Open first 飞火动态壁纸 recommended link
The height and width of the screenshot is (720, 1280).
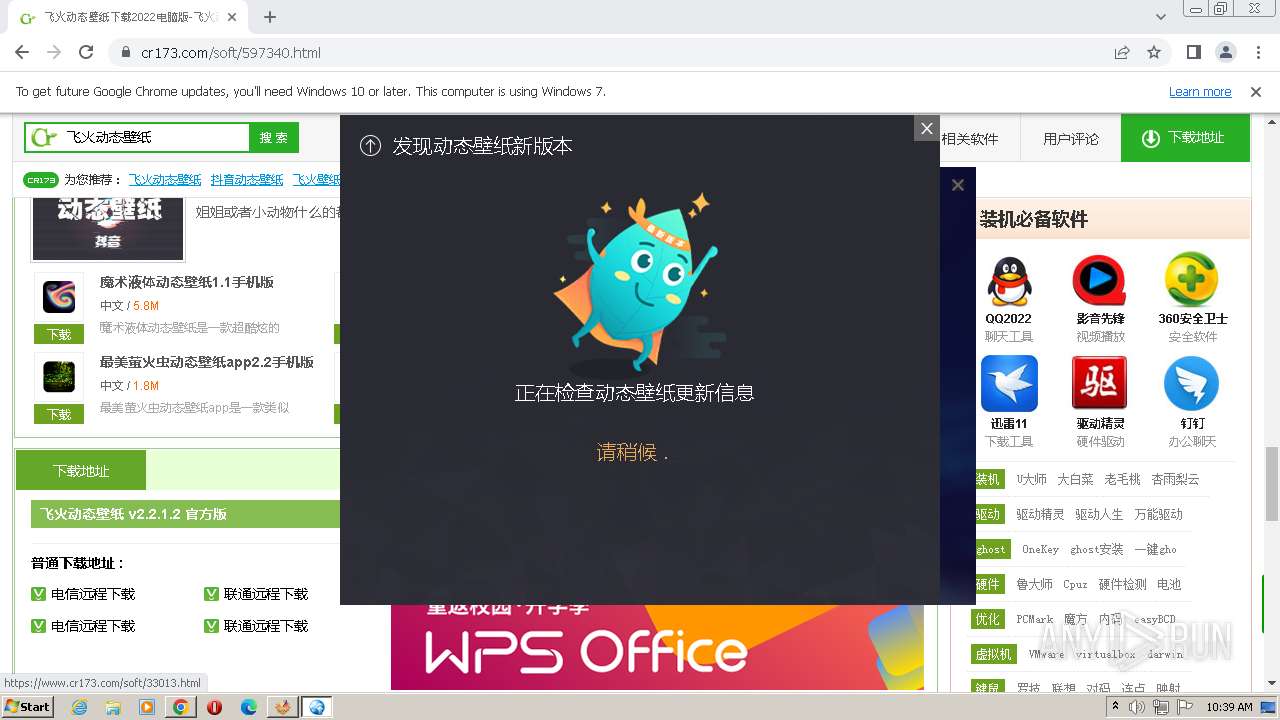click(x=165, y=180)
